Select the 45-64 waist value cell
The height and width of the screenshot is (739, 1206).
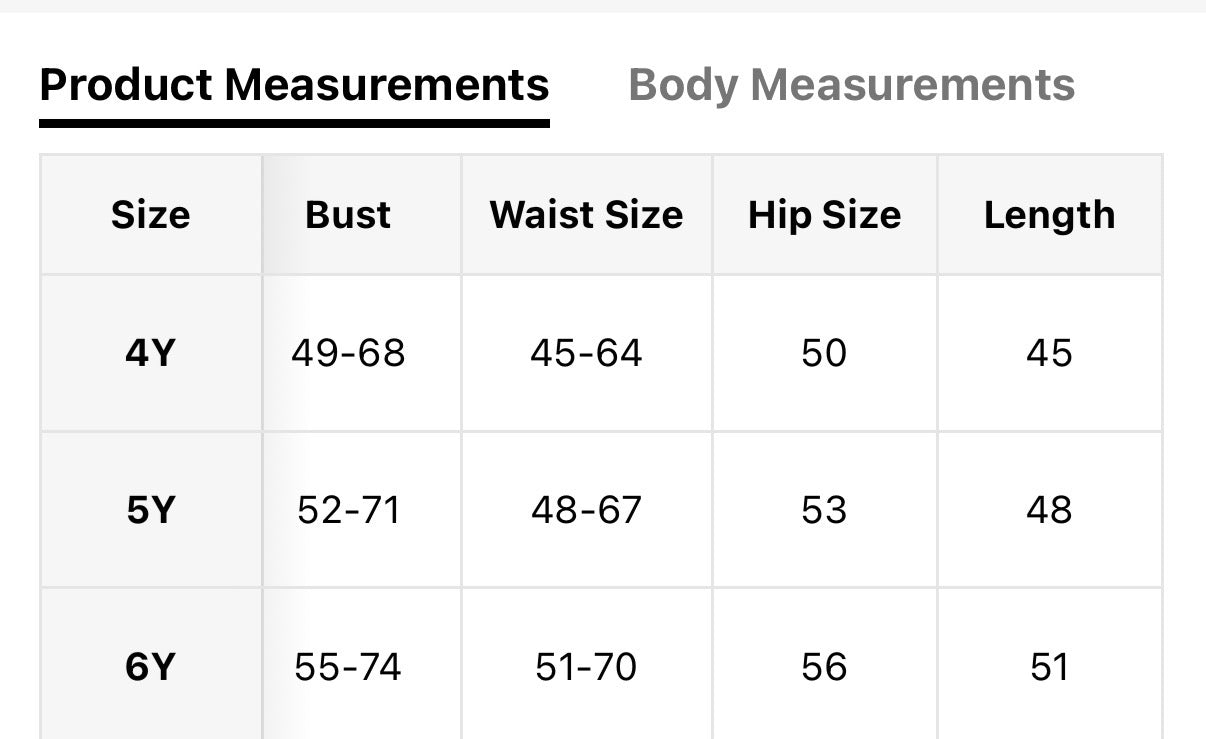586,353
